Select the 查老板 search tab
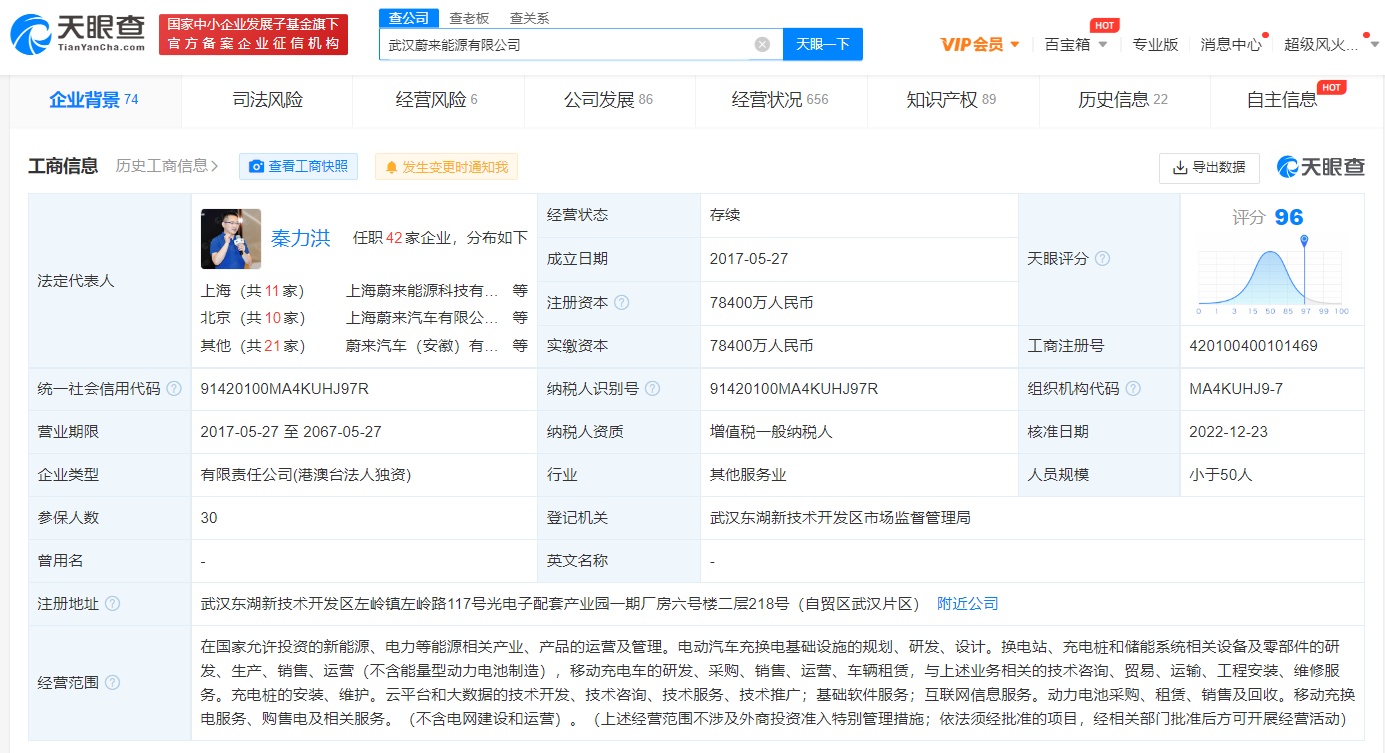Image resolution: width=1385 pixels, height=753 pixels. pos(469,18)
